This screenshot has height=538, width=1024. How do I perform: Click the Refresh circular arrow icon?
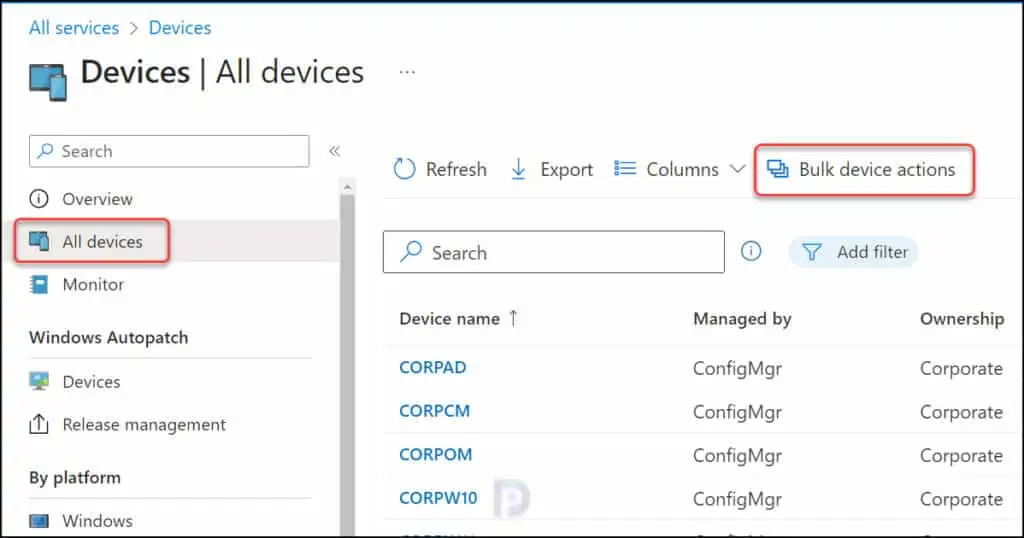click(x=404, y=169)
